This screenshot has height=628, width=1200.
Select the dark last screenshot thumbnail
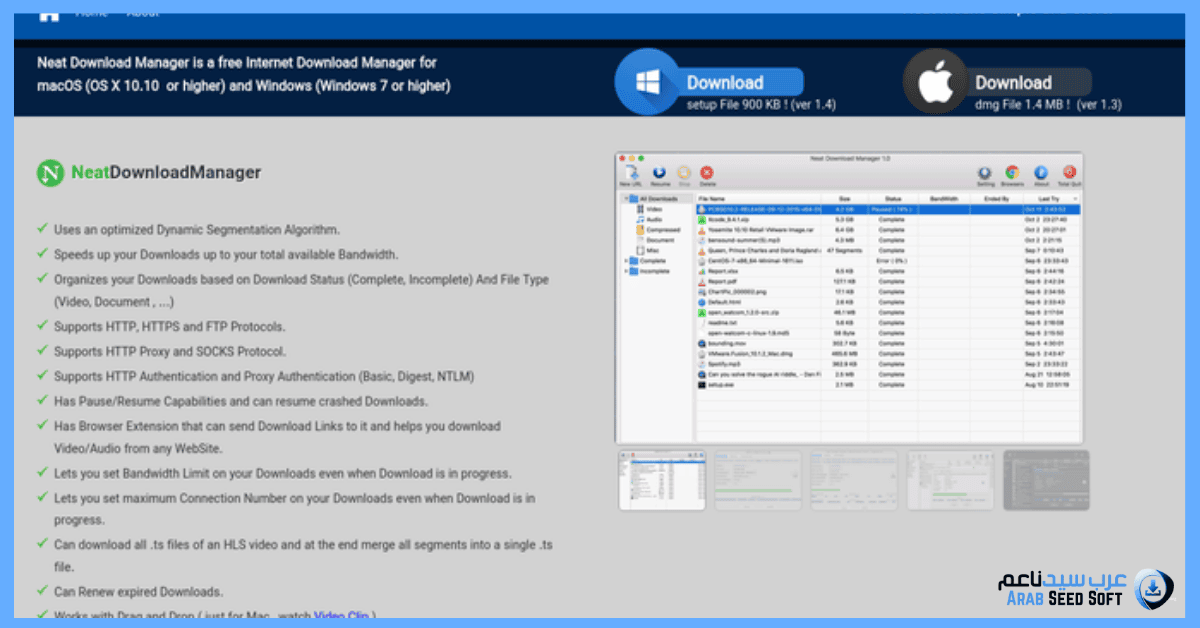pos(1046,480)
